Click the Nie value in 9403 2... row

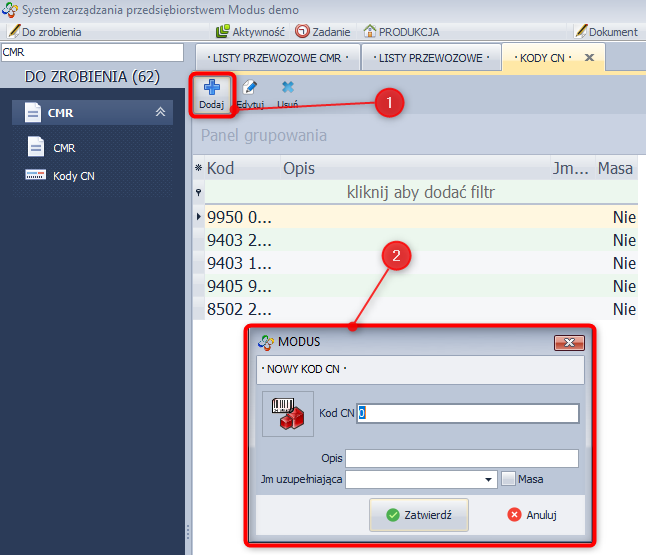click(x=624, y=240)
